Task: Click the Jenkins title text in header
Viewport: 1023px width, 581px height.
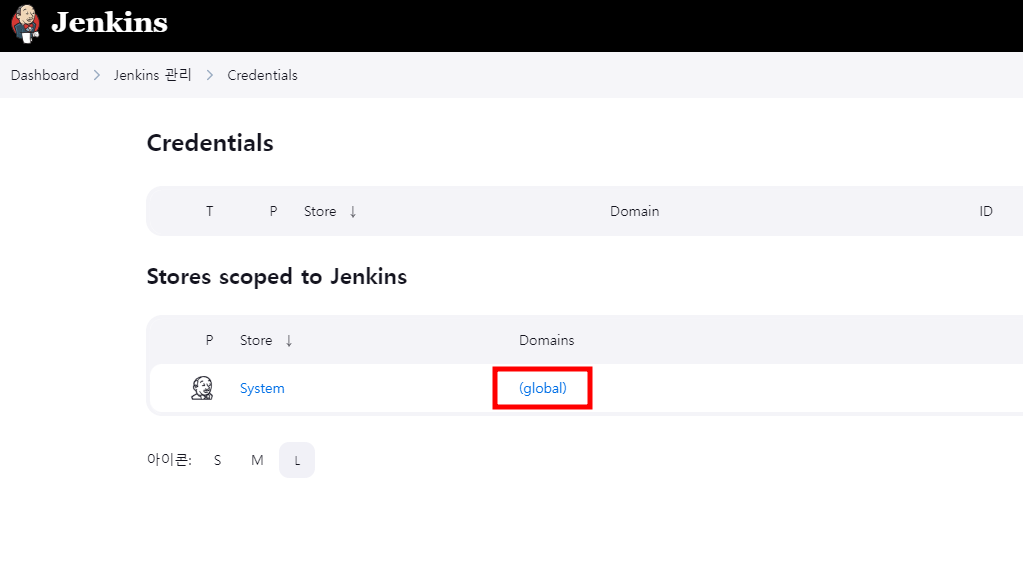Action: pos(110,23)
